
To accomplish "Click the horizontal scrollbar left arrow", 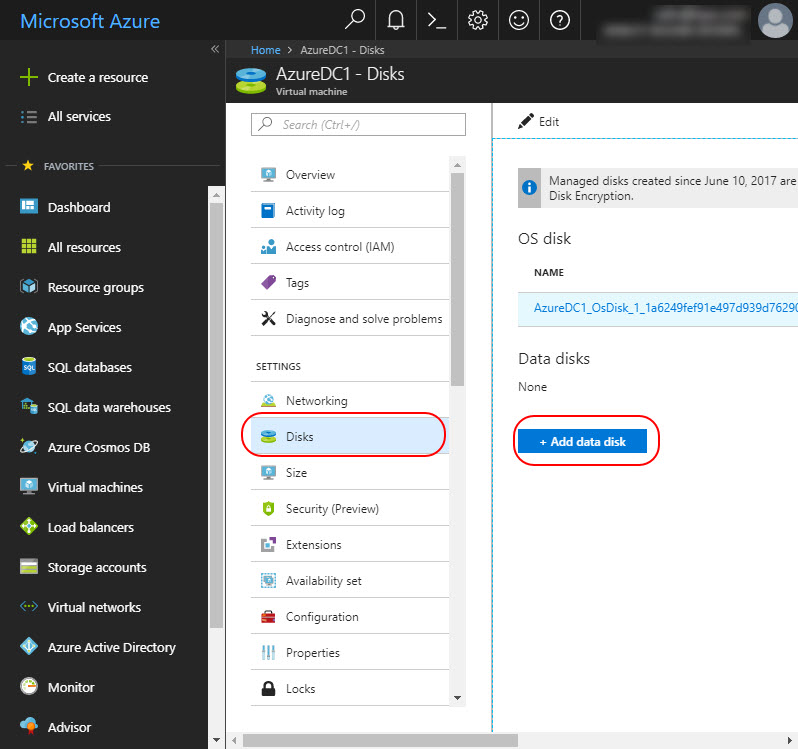I will [234, 740].
